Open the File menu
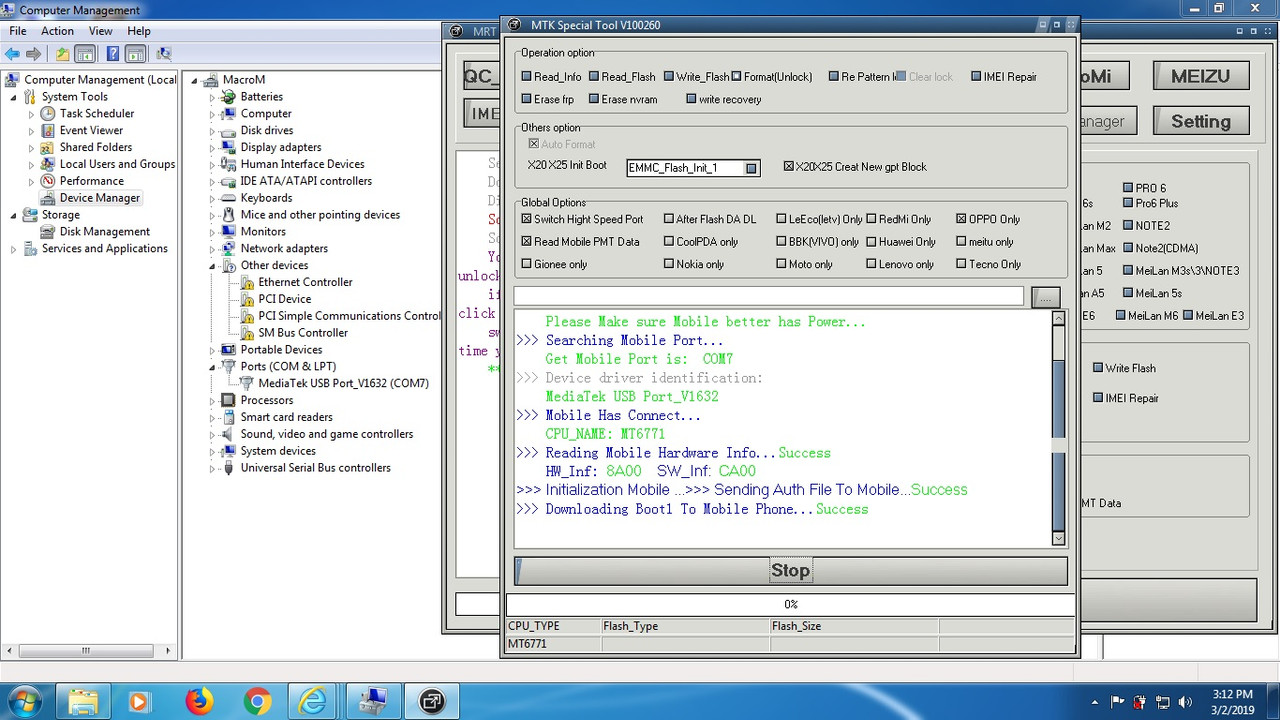Screen dimensions: 1280x720 pyautogui.click(x=18, y=31)
